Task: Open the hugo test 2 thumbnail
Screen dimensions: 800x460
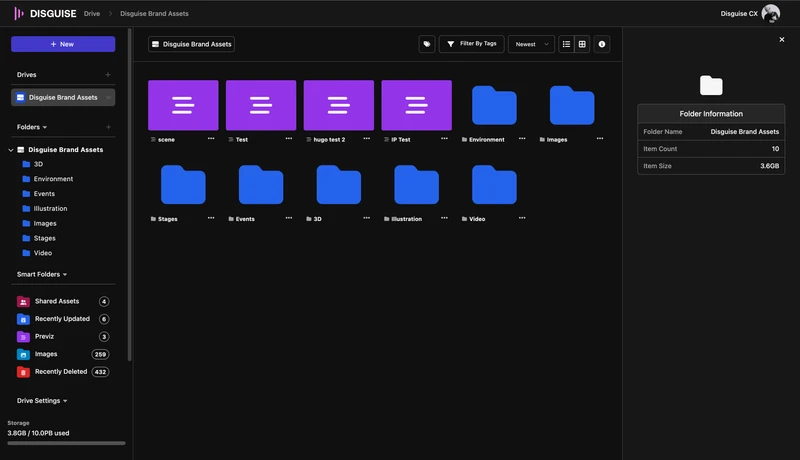Action: [339, 105]
